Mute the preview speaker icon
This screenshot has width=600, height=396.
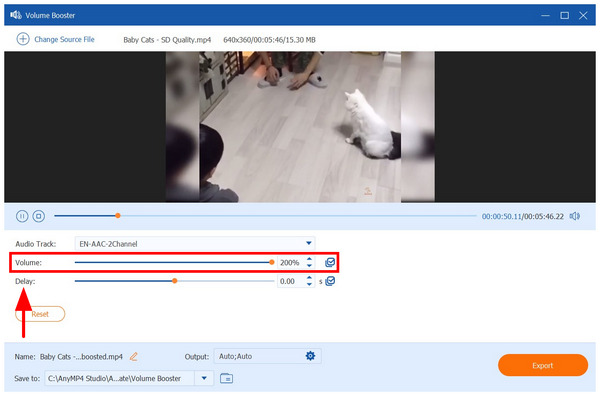[574, 216]
